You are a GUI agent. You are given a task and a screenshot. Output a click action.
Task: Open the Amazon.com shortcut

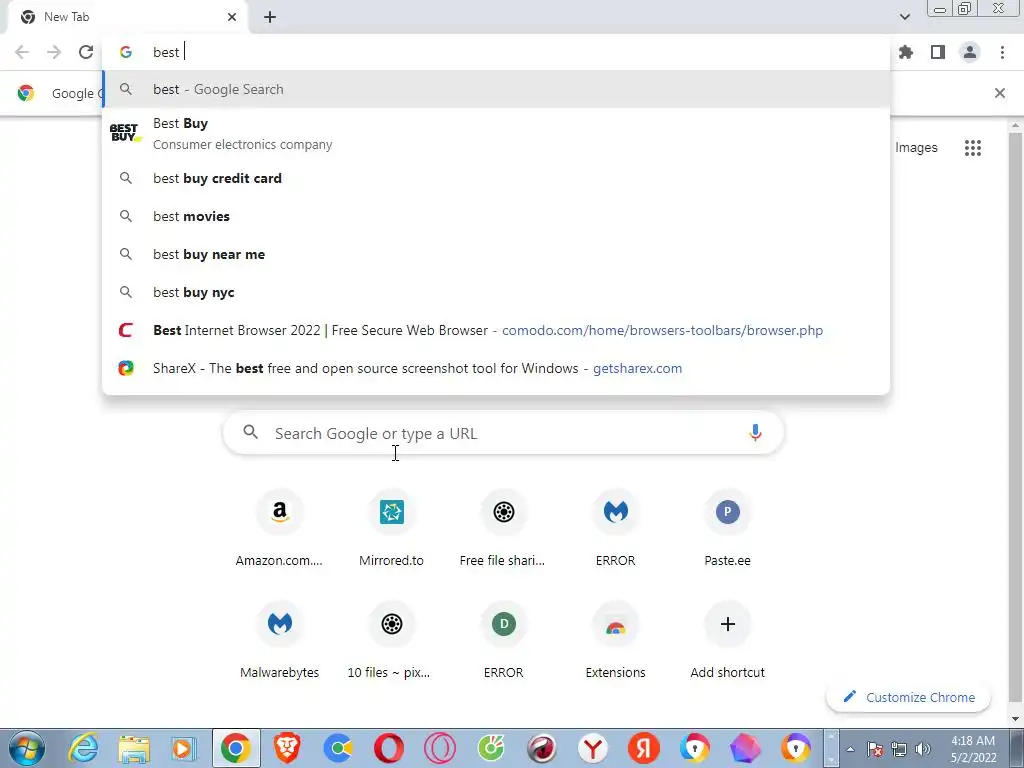[280, 530]
